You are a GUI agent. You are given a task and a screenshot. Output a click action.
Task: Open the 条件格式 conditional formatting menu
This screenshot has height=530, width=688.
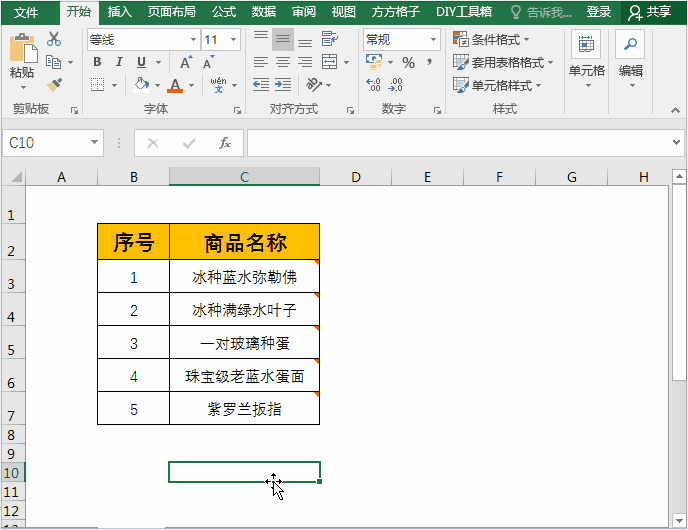click(x=491, y=39)
